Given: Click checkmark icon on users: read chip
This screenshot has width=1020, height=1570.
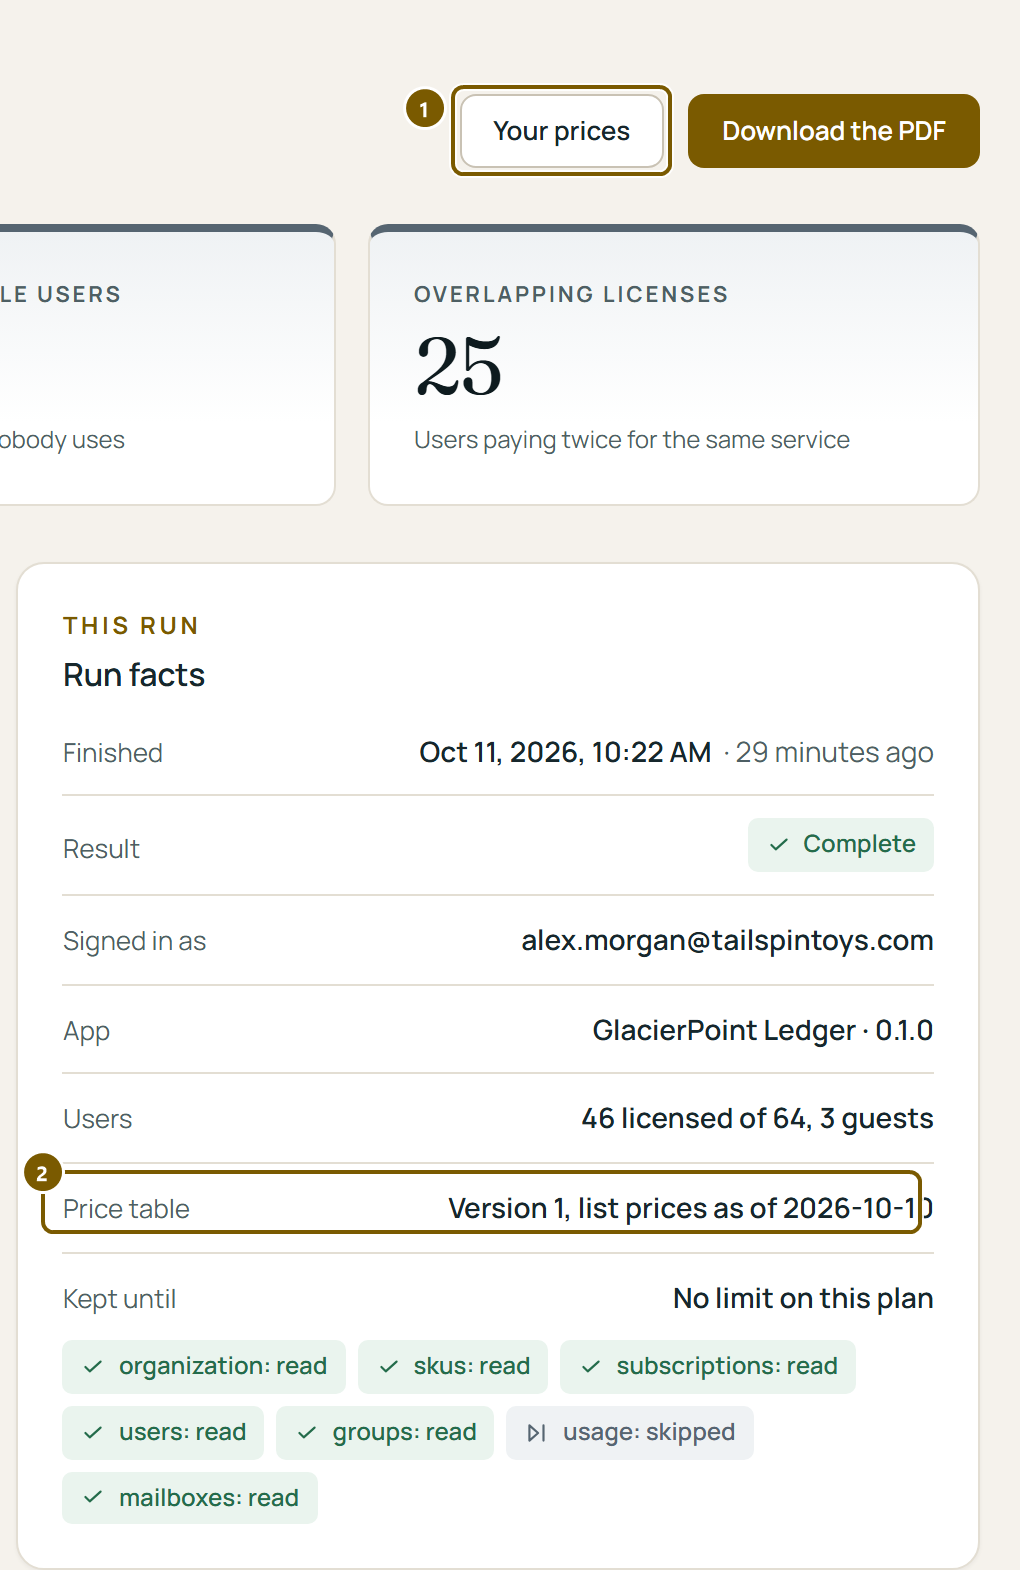Looking at the screenshot, I should tap(93, 1432).
